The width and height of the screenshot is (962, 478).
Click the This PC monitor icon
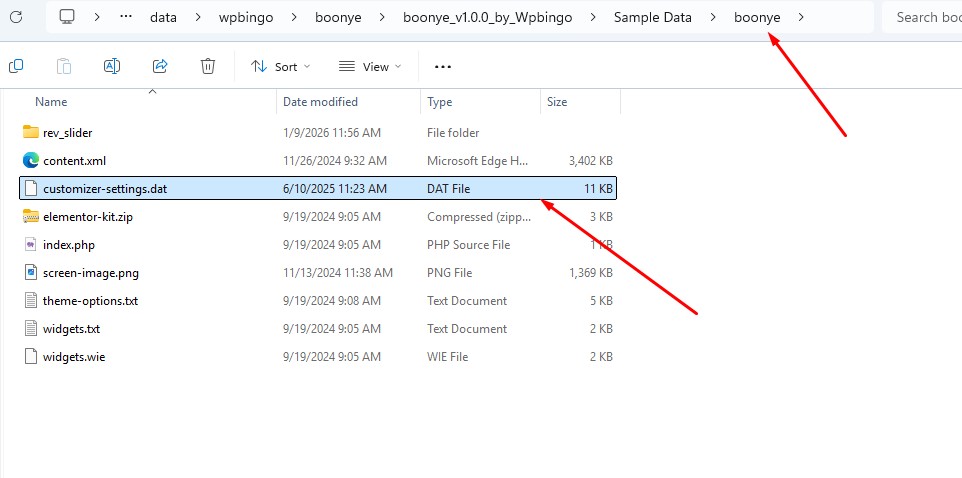[x=67, y=17]
